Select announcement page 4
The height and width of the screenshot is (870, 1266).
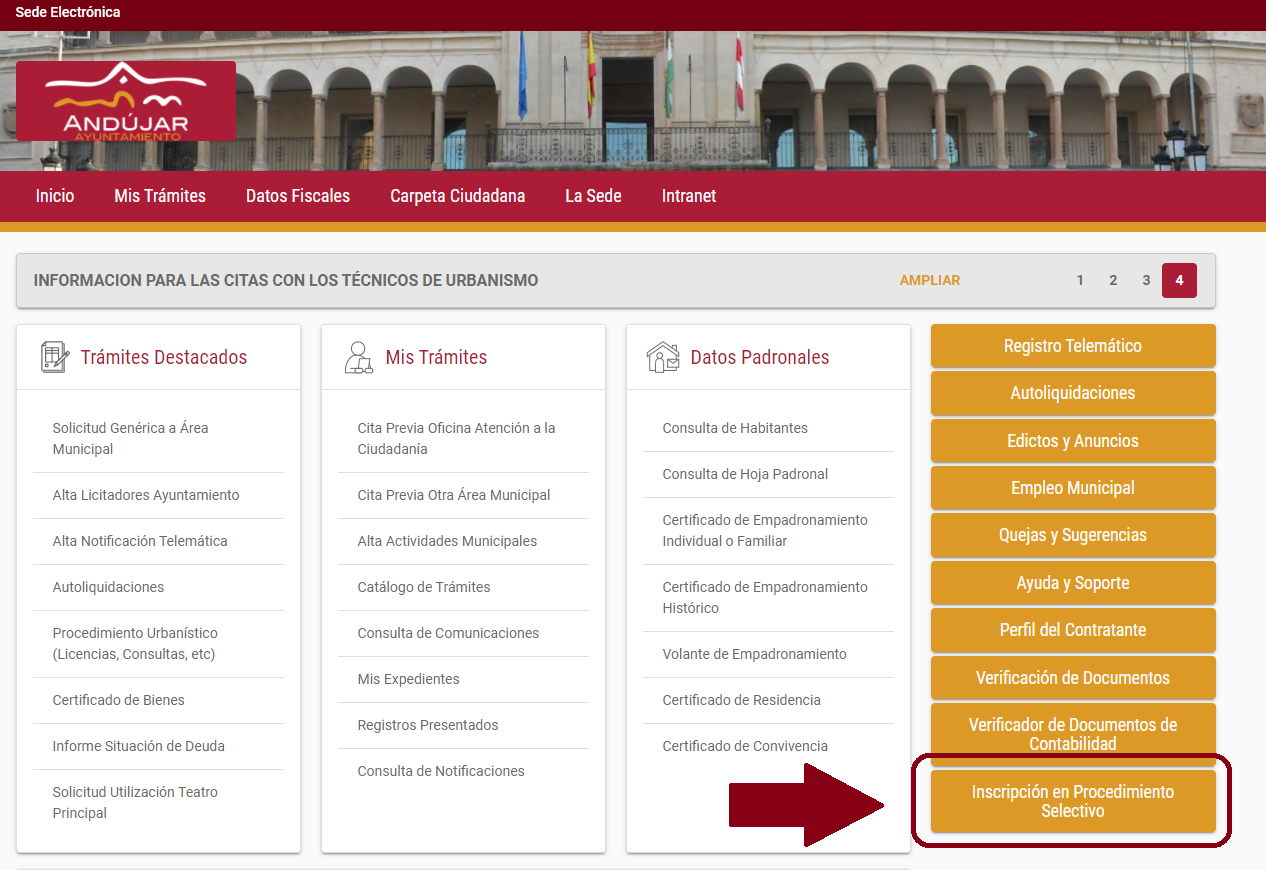(1179, 281)
